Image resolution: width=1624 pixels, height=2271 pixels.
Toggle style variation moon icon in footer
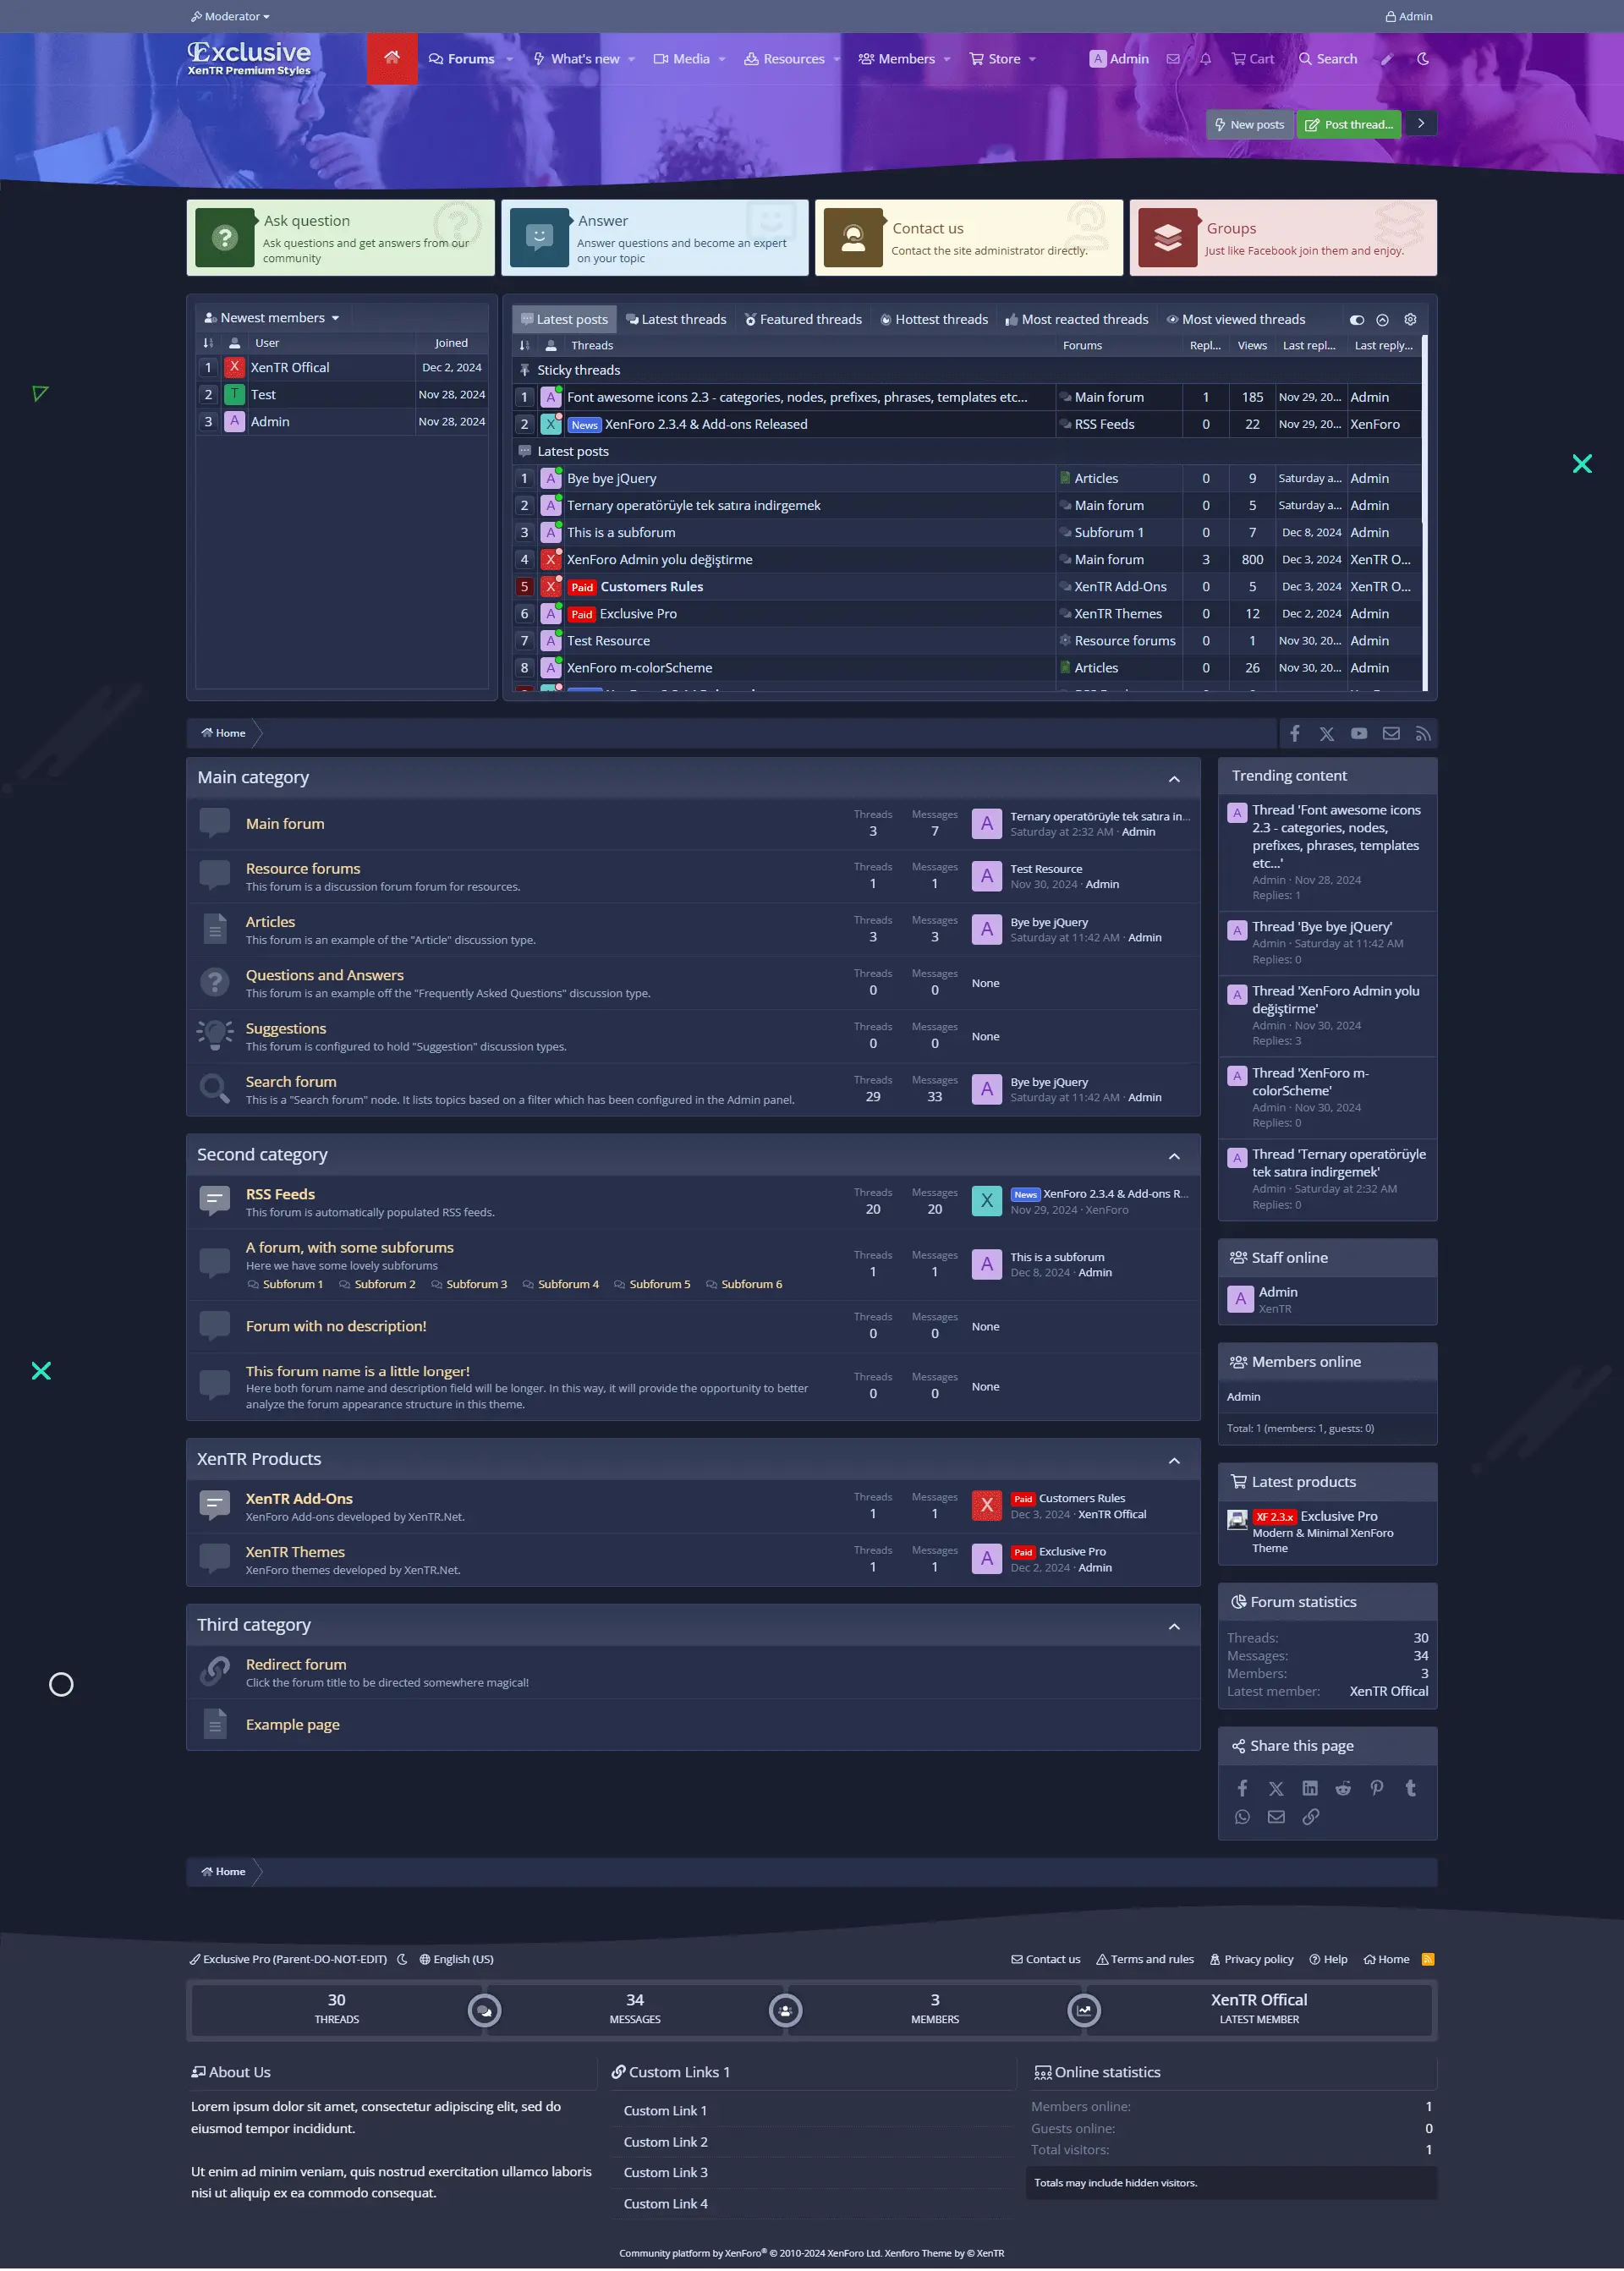(402, 1958)
